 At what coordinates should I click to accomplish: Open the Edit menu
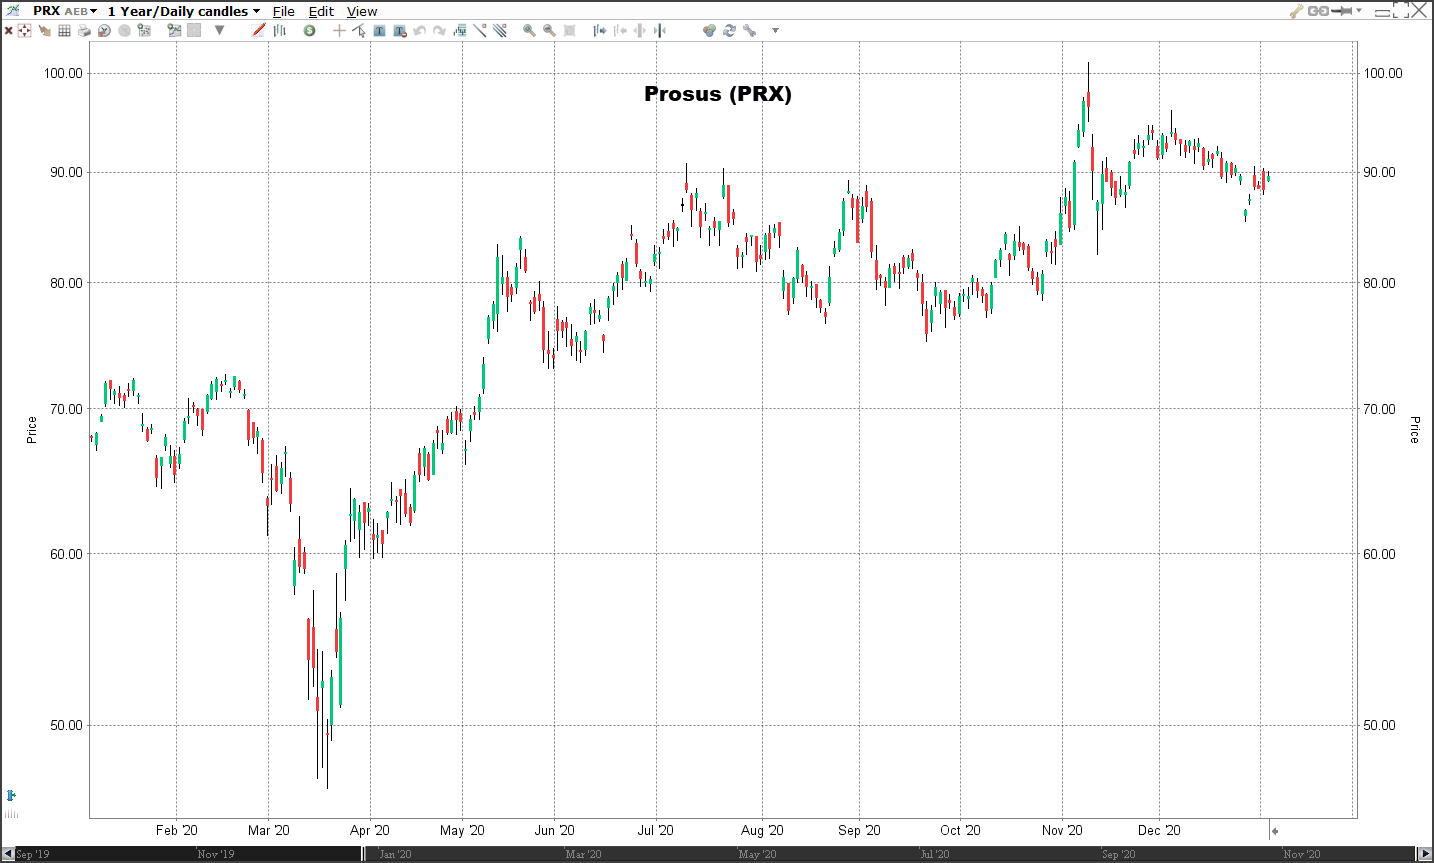(x=321, y=11)
